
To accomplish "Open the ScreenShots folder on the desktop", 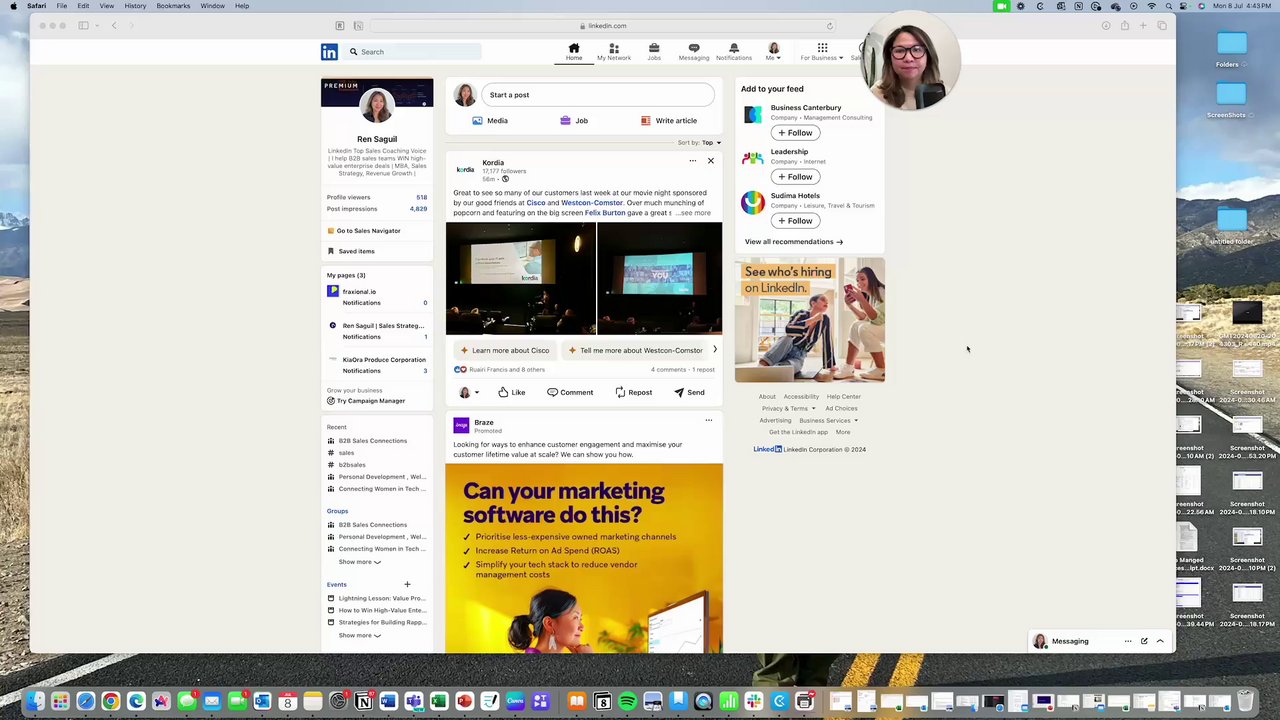I will pyautogui.click(x=1231, y=94).
